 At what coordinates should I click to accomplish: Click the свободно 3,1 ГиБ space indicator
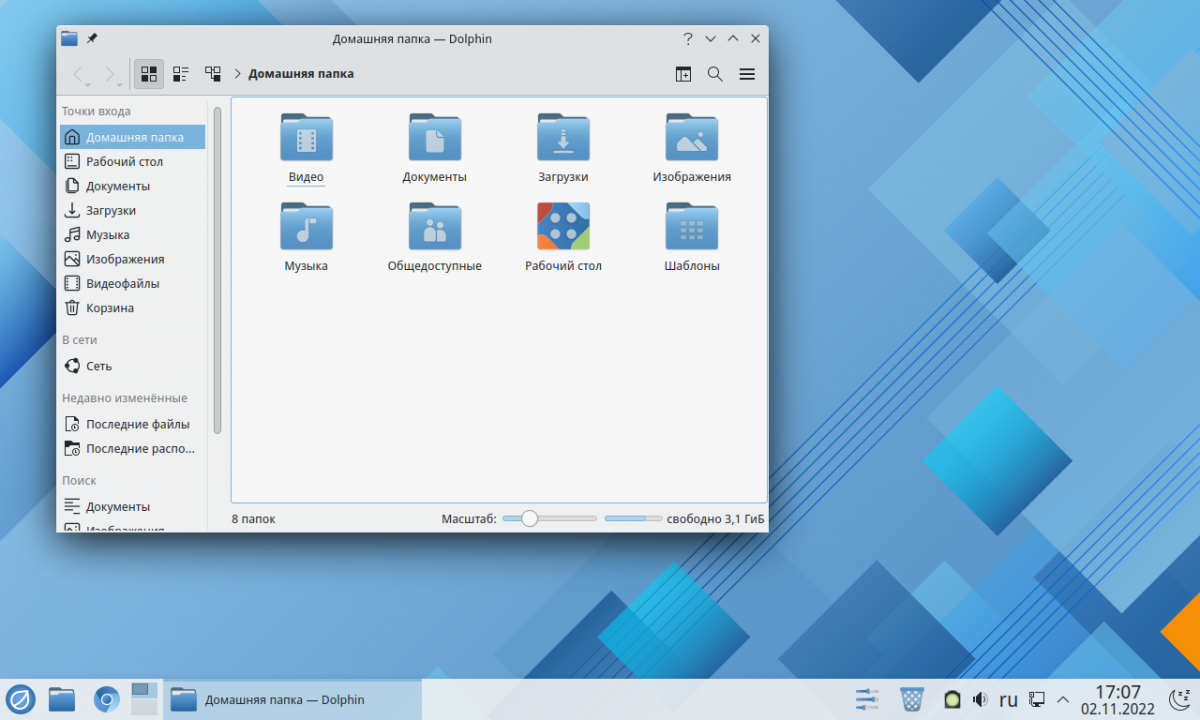715,518
